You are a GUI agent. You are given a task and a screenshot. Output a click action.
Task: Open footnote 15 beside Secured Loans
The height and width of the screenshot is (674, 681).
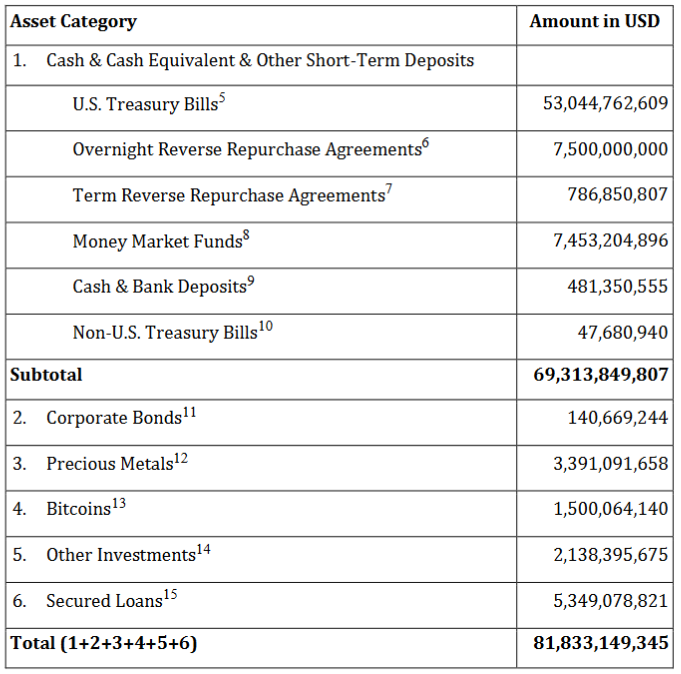pyautogui.click(x=170, y=596)
